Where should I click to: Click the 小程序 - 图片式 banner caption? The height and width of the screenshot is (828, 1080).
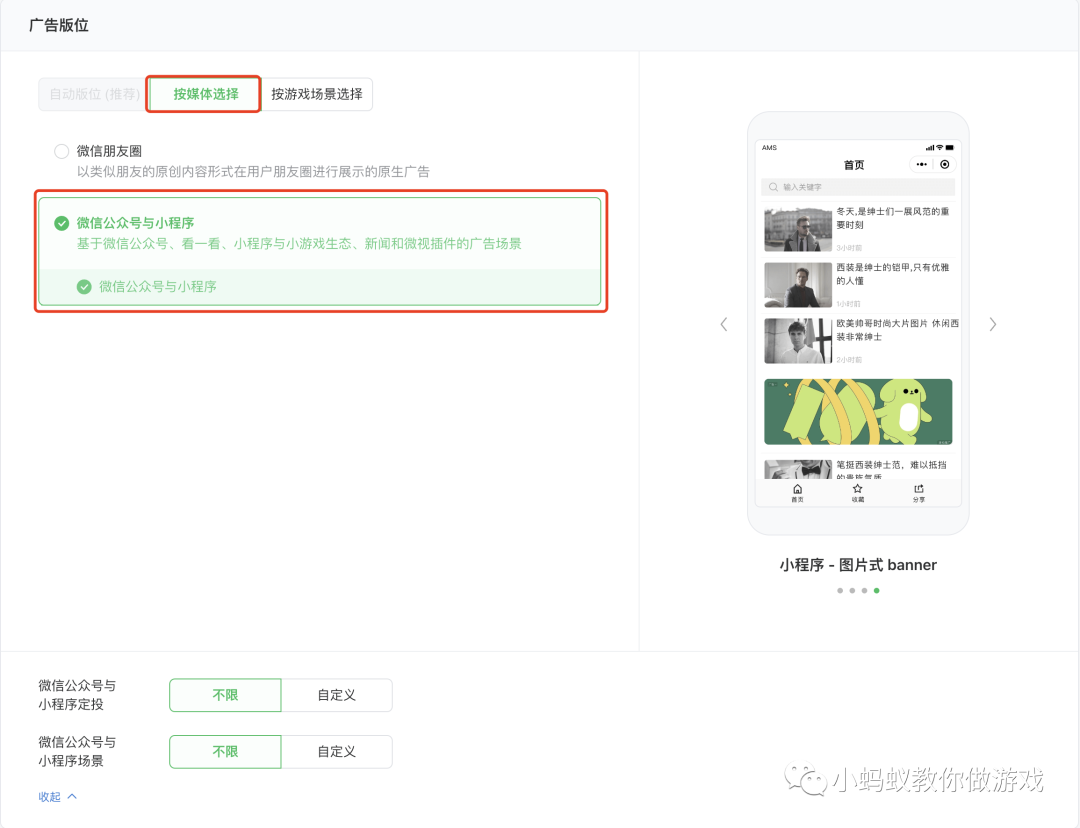point(858,565)
